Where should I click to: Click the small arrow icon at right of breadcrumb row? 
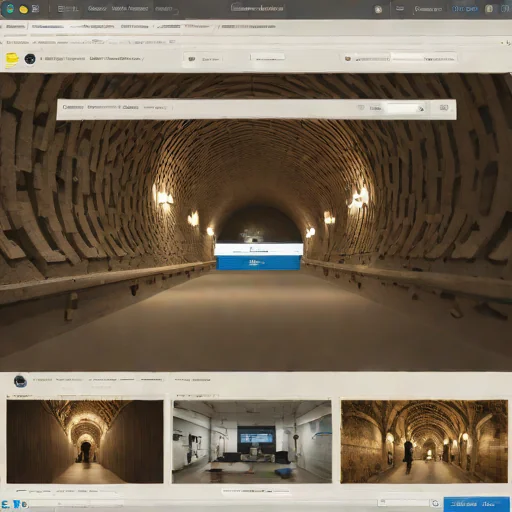(507, 43)
